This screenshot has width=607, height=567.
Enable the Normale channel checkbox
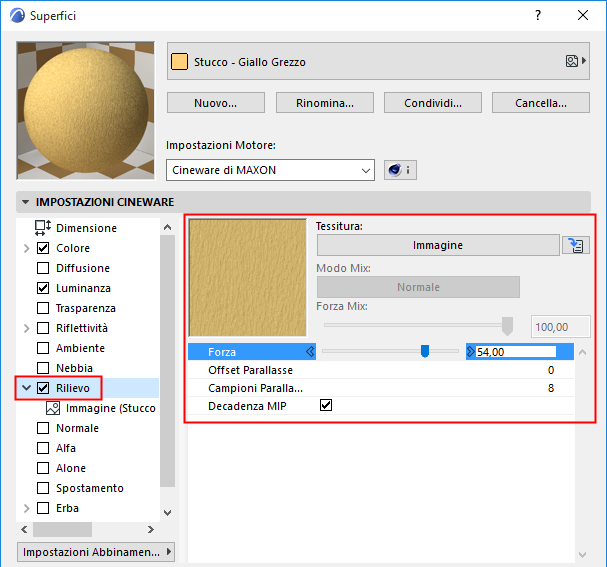pyautogui.click(x=43, y=428)
